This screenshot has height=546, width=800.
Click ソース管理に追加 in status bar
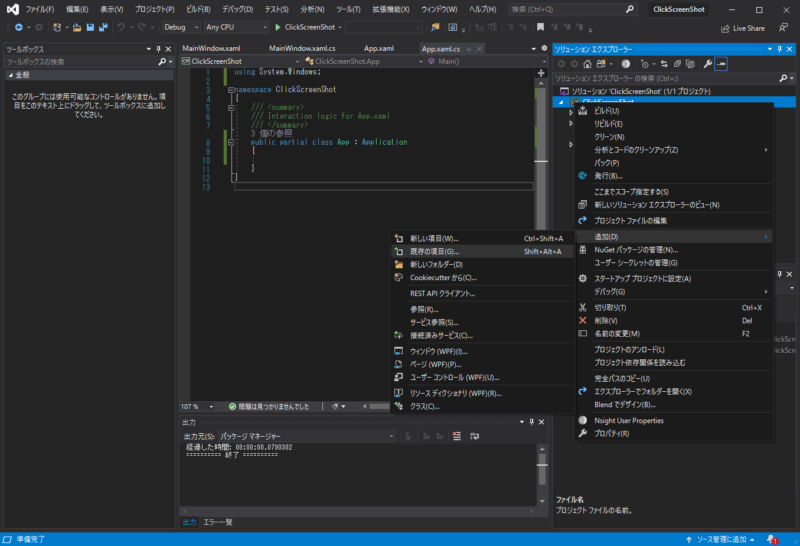click(721, 539)
